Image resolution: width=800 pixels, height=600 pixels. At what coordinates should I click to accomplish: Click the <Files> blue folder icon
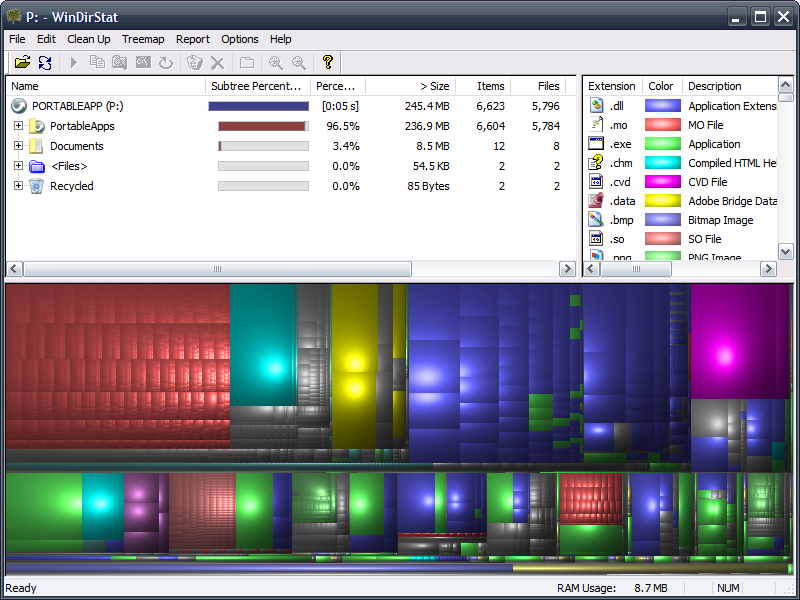coord(37,166)
